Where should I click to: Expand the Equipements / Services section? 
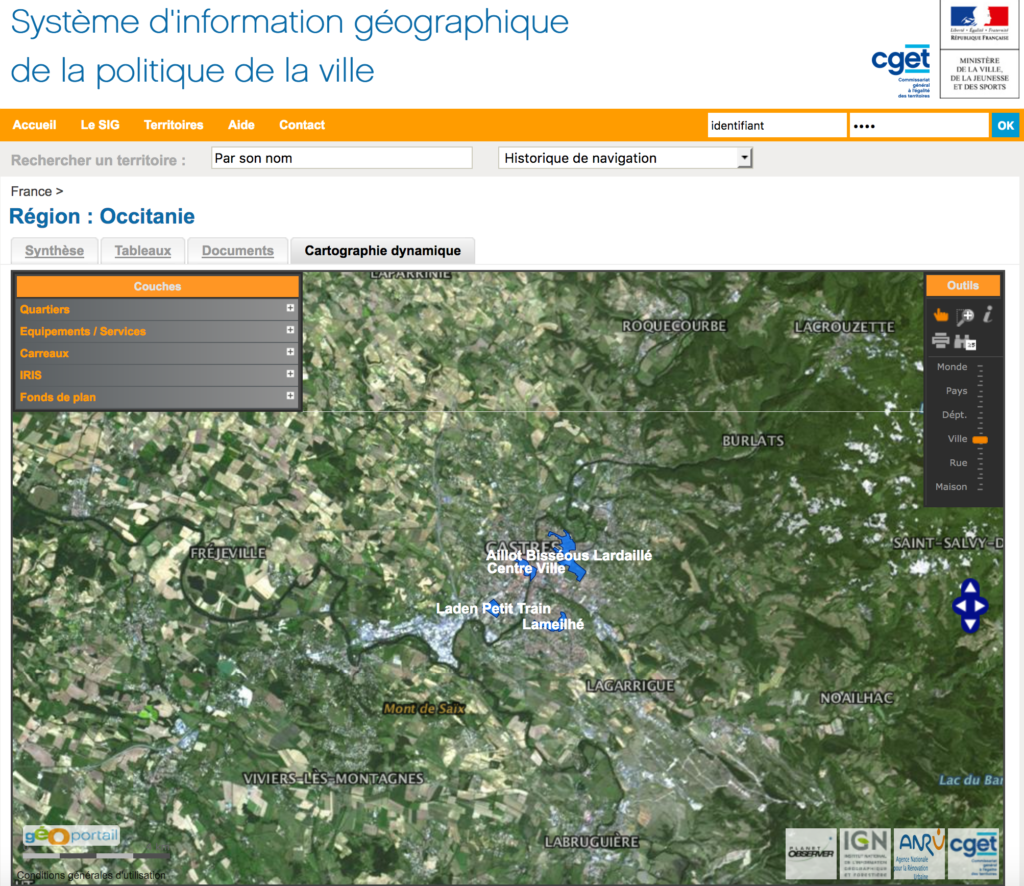coord(290,331)
